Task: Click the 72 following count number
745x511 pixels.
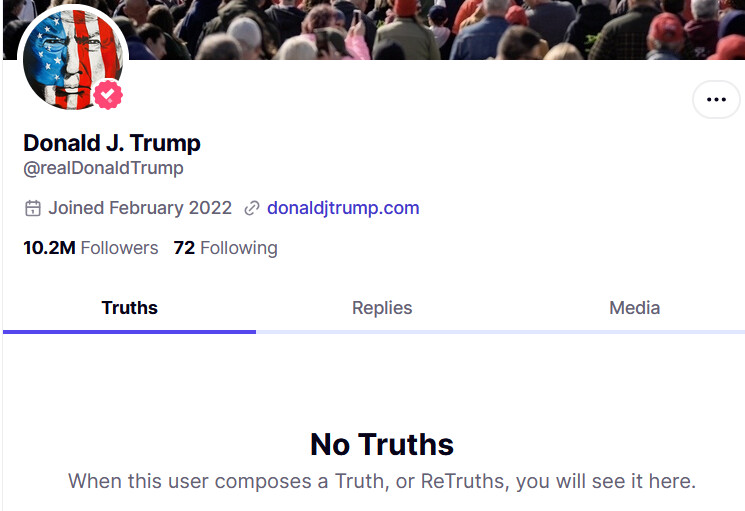Action: coord(184,248)
